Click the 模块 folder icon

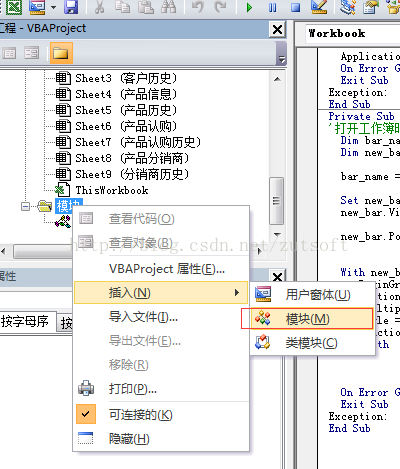tap(44, 206)
